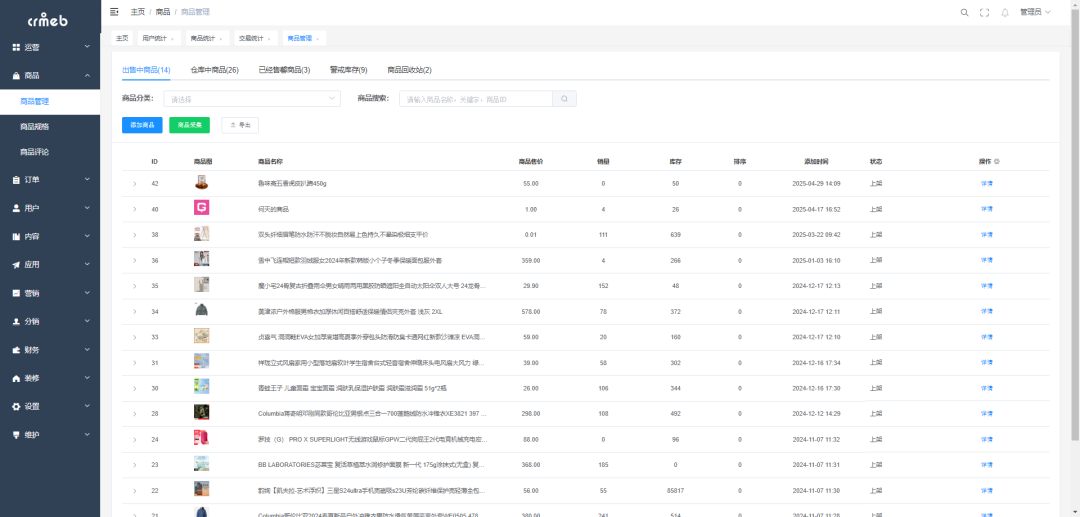1080x517 pixels.
Task: Click the settings gear beside the 操作 column header
Action: coord(997,161)
